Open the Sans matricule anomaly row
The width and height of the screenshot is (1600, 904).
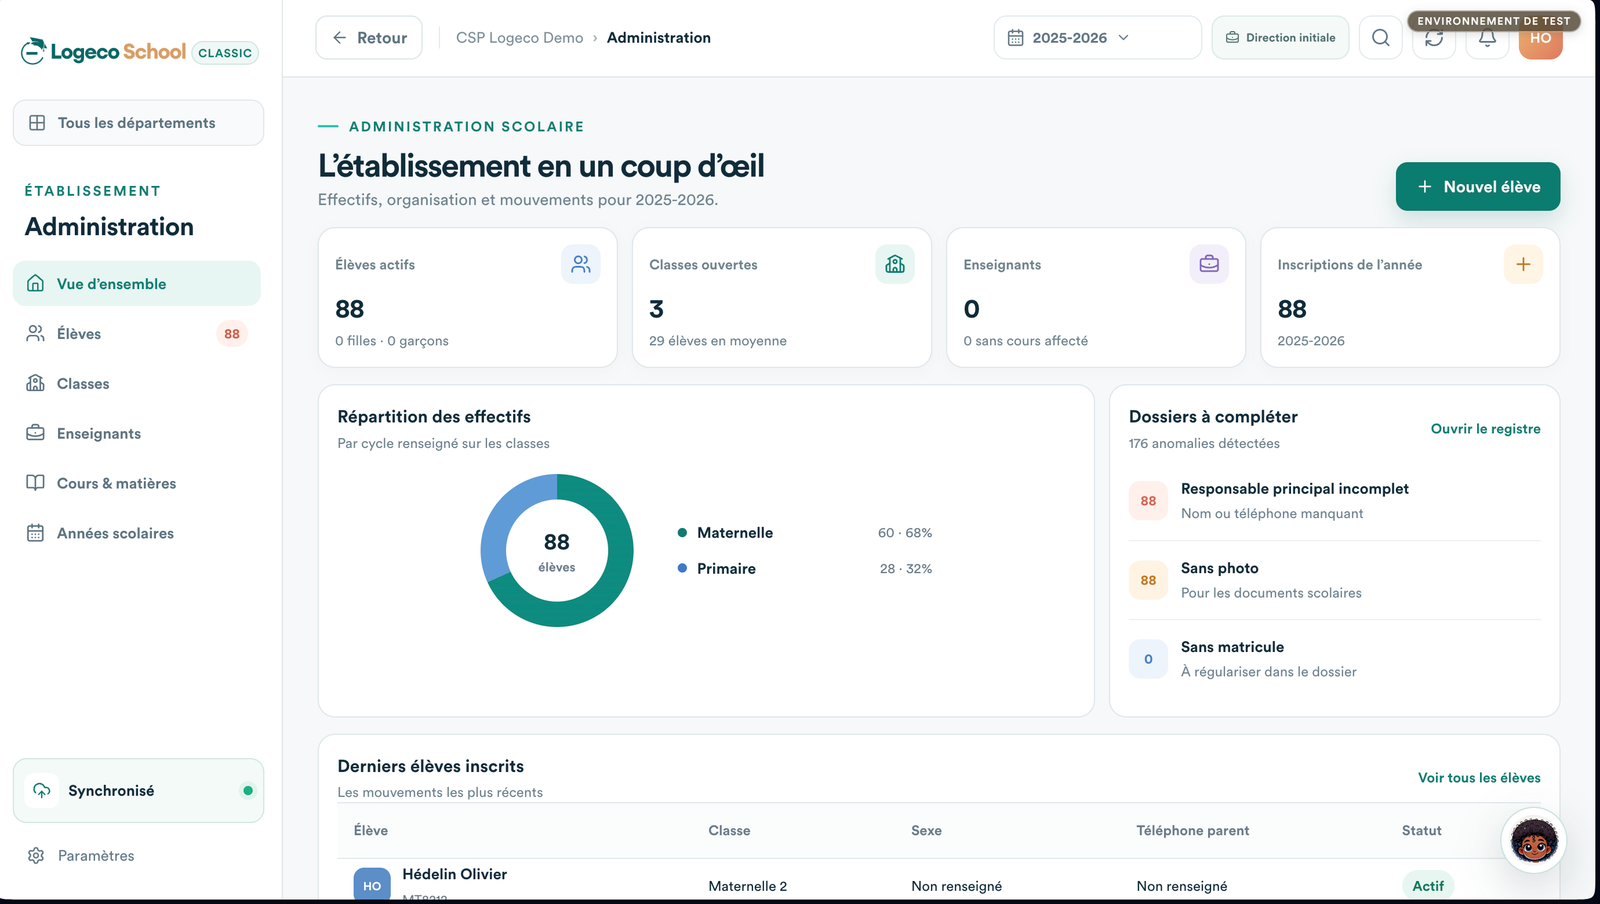1335,659
